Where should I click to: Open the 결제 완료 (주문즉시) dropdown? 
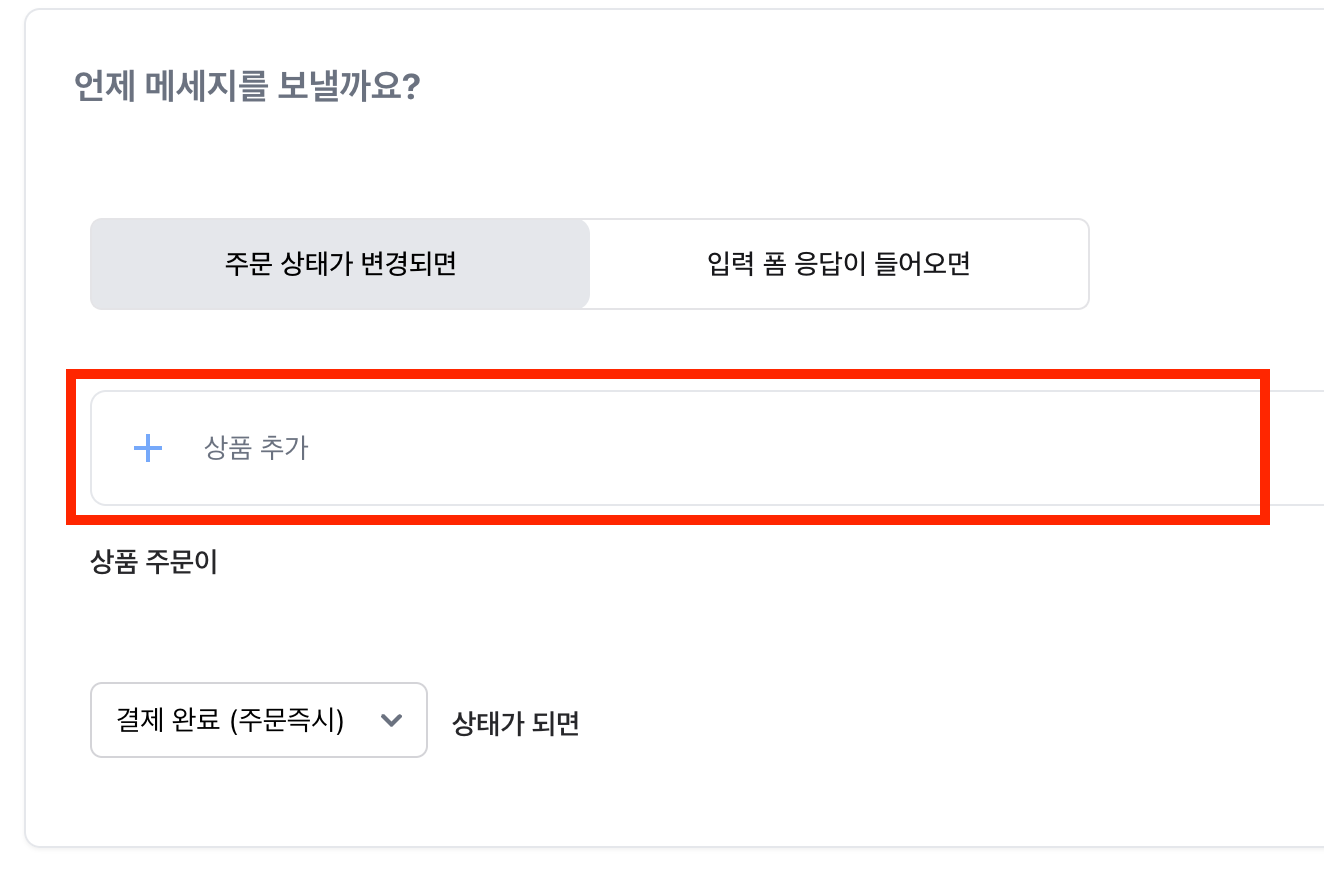[x=258, y=720]
